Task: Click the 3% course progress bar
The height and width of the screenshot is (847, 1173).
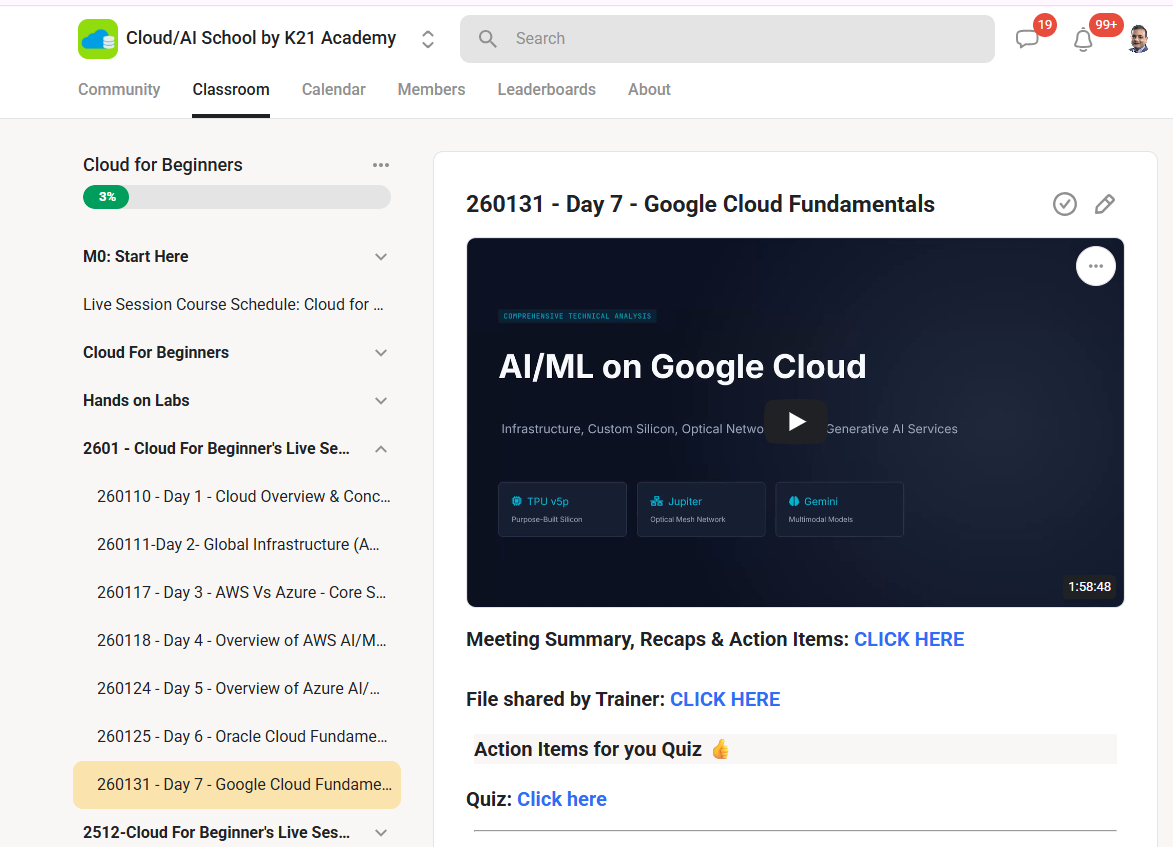Action: click(x=236, y=197)
